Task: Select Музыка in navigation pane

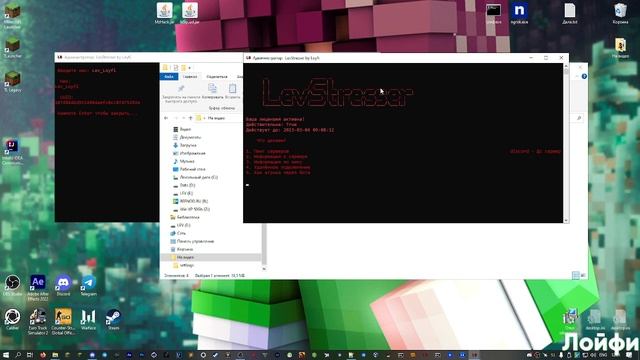Action: pyautogui.click(x=187, y=161)
